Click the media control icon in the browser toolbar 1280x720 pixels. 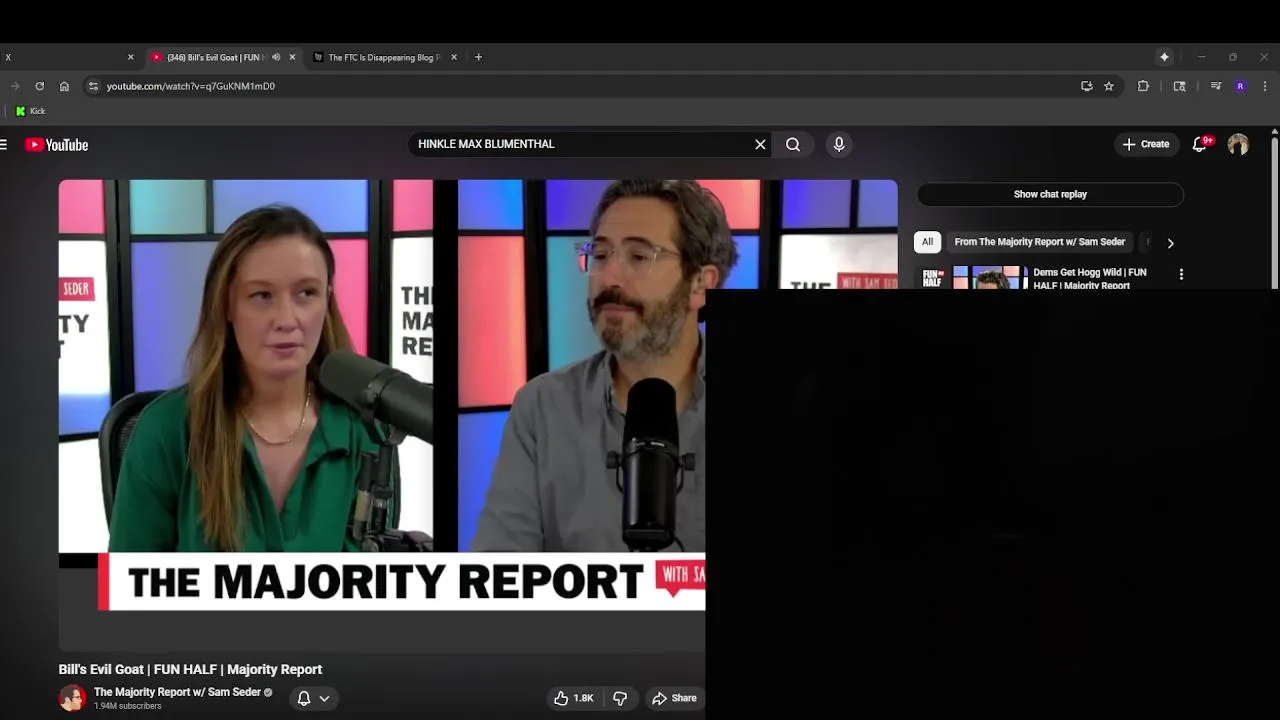pos(1216,86)
